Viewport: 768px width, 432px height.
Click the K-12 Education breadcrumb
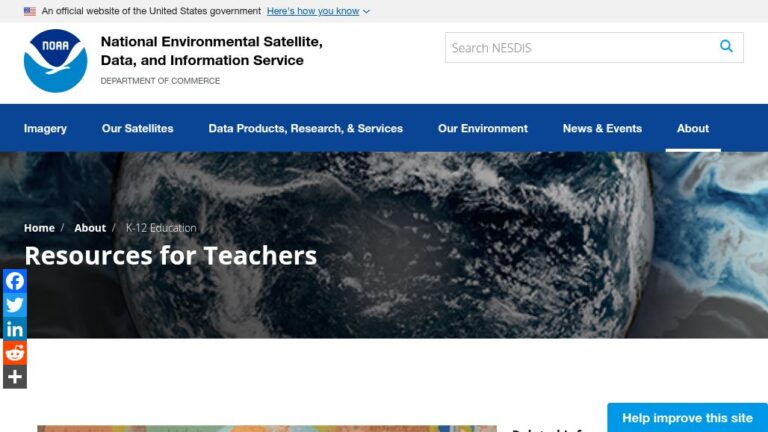click(161, 228)
